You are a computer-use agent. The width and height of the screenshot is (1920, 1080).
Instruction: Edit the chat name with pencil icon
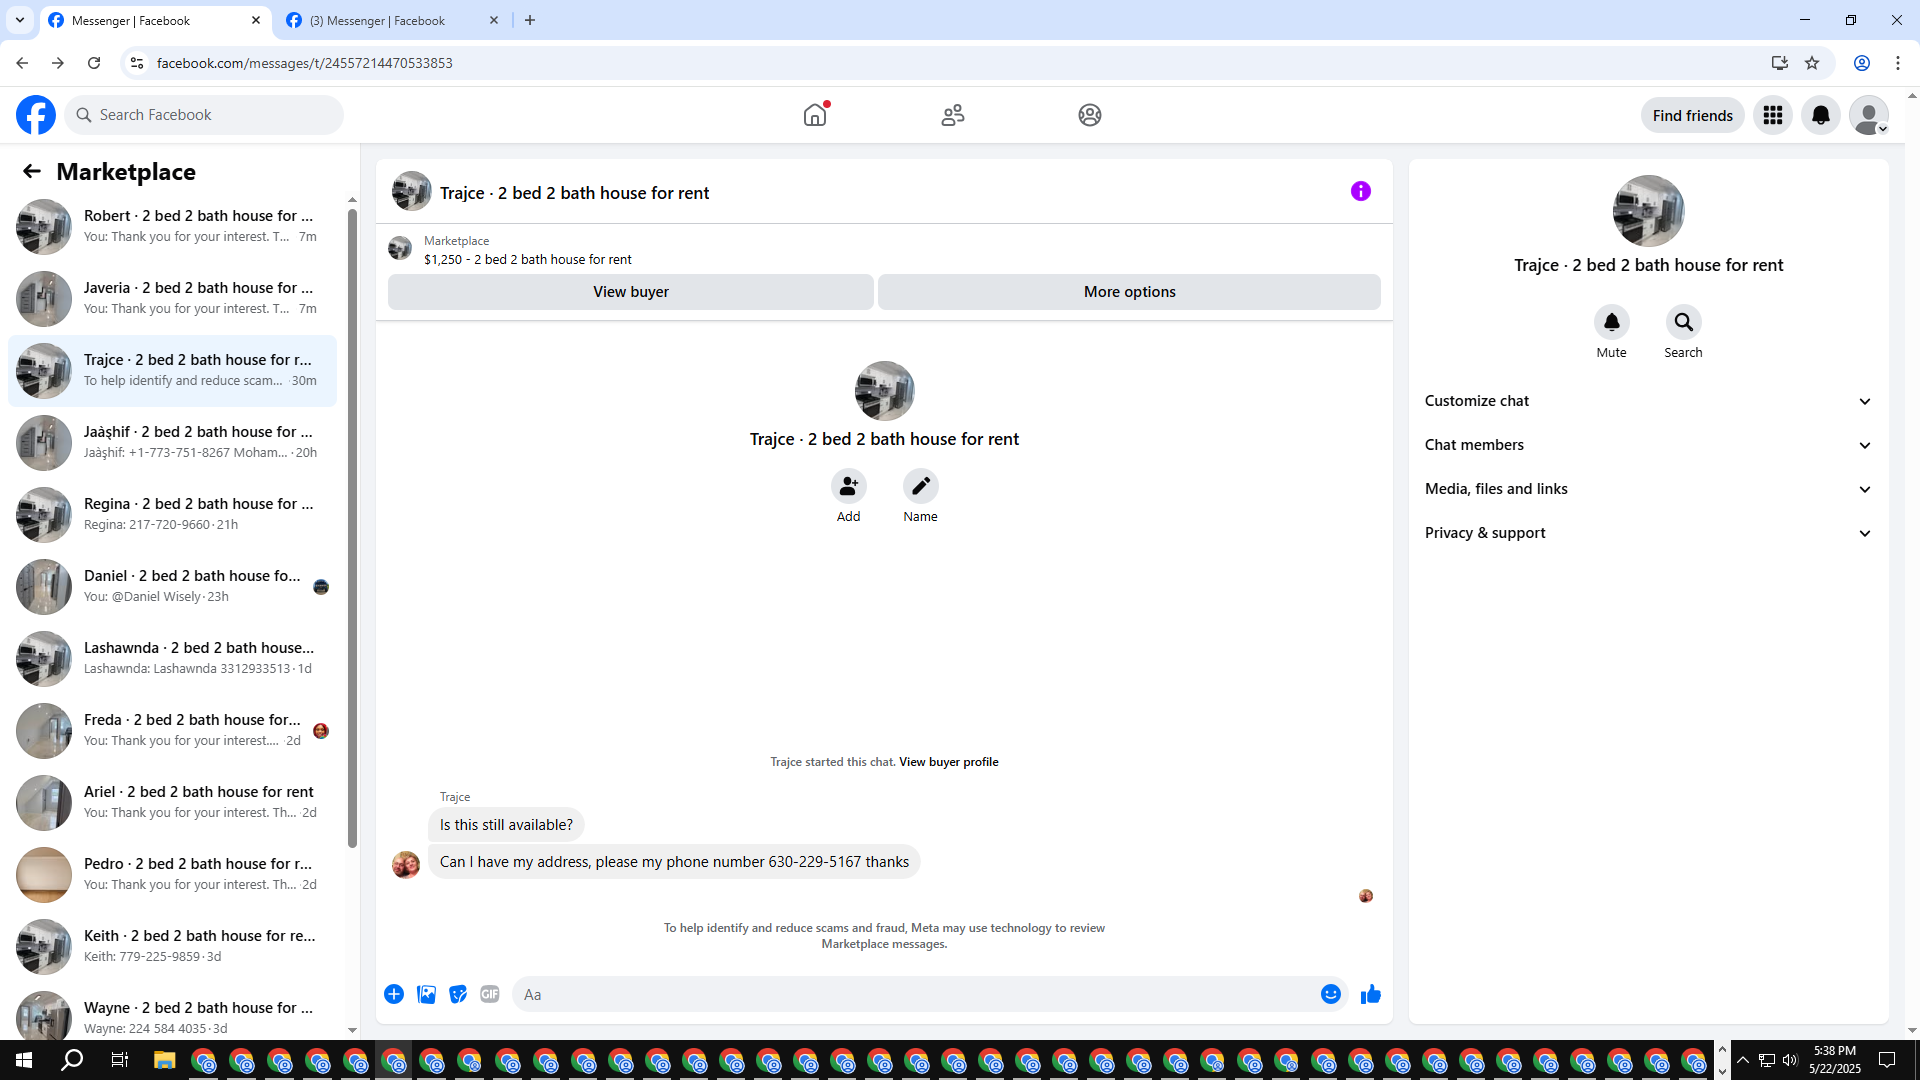point(921,486)
